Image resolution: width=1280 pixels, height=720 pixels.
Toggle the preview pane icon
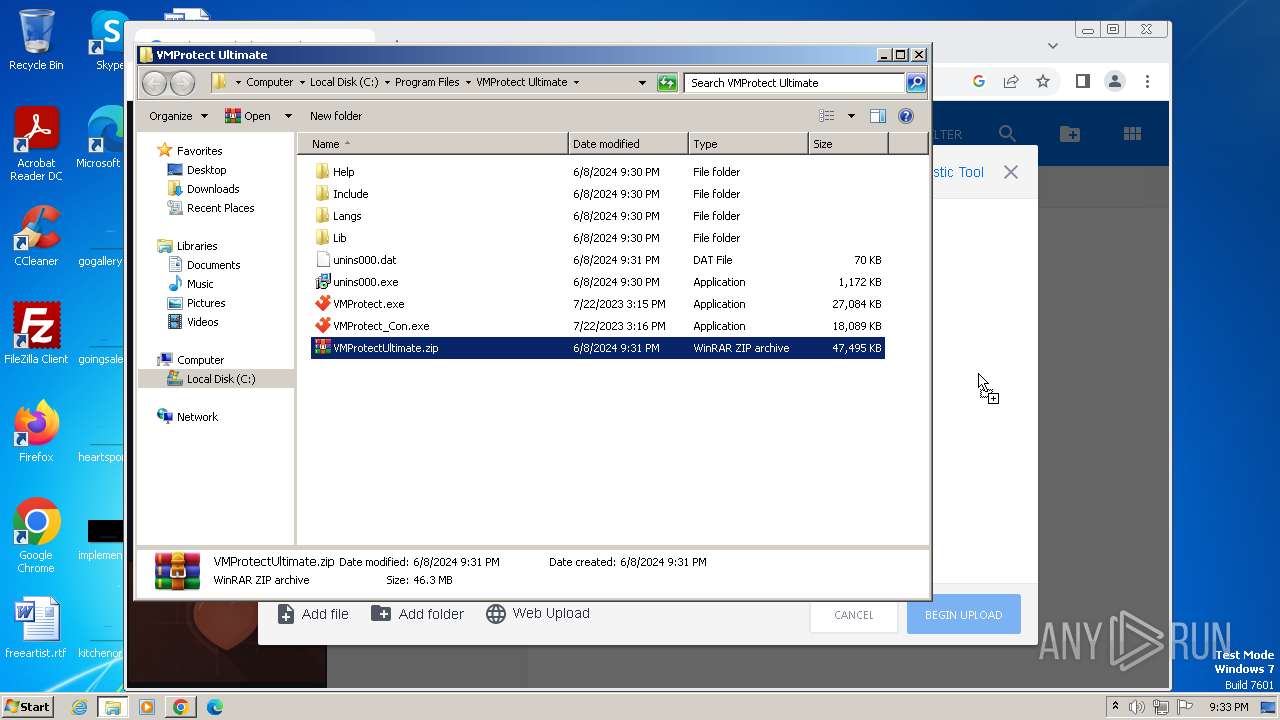tap(877, 116)
